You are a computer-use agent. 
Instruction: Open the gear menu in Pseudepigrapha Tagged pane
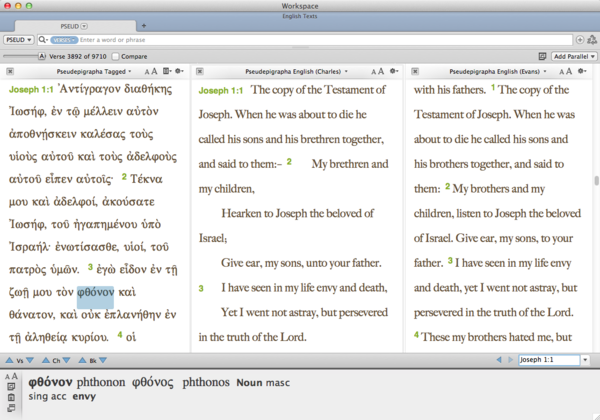[x=179, y=72]
